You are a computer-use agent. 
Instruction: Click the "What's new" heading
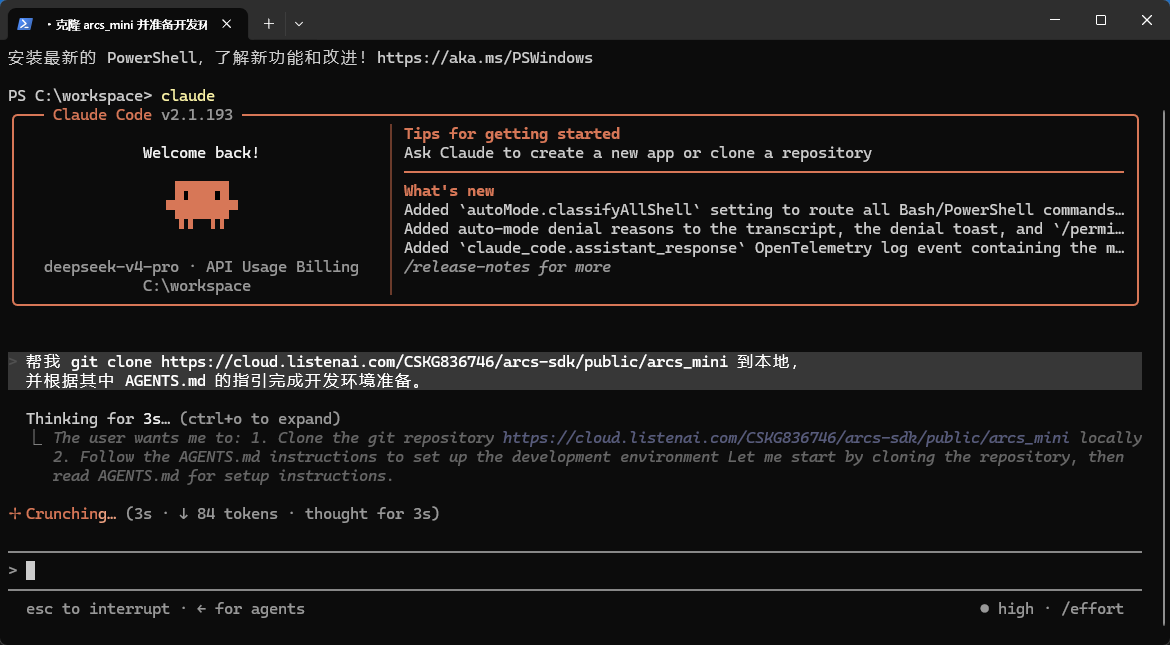[449, 190]
